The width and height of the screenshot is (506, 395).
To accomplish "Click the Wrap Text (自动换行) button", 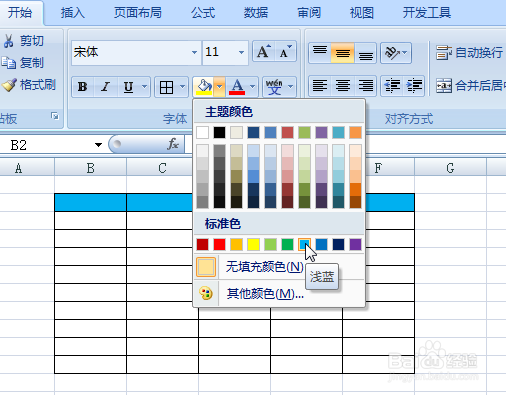I will 470,53.
